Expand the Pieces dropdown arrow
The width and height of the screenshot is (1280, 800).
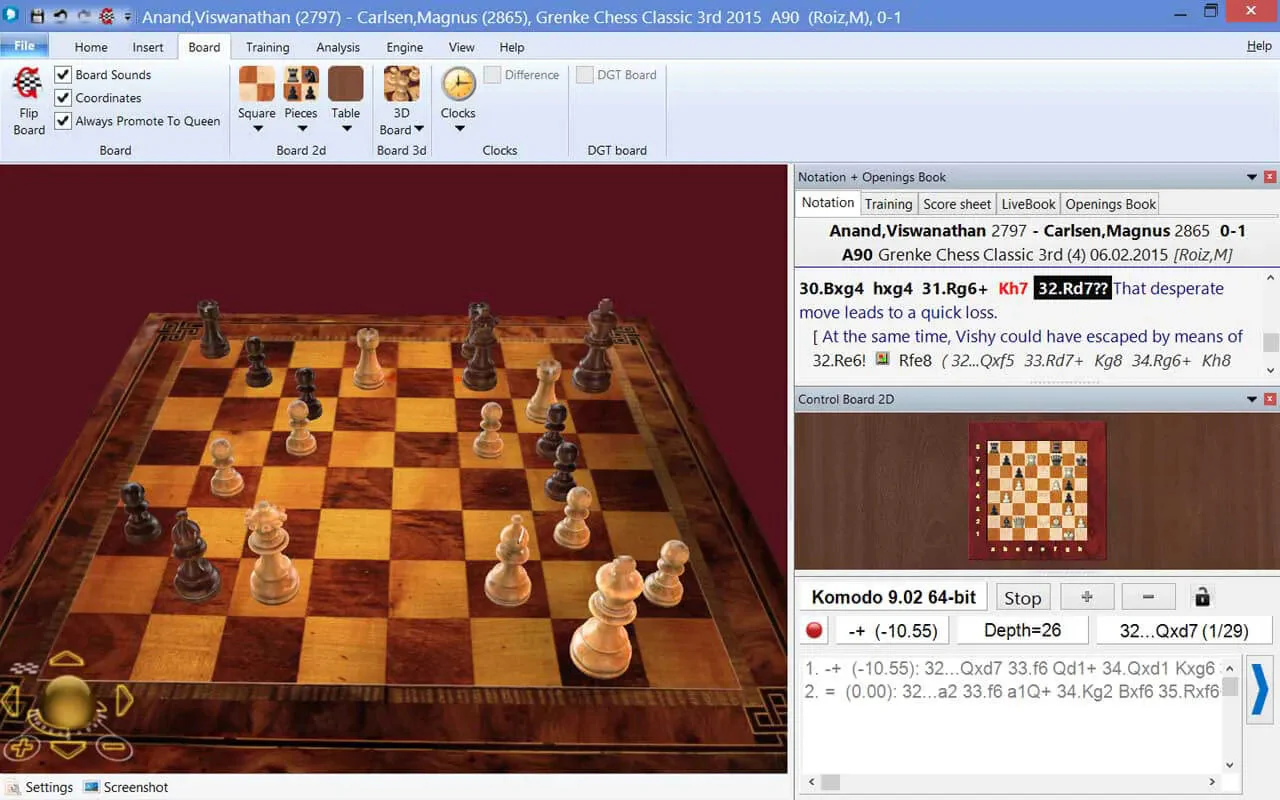pyautogui.click(x=301, y=128)
